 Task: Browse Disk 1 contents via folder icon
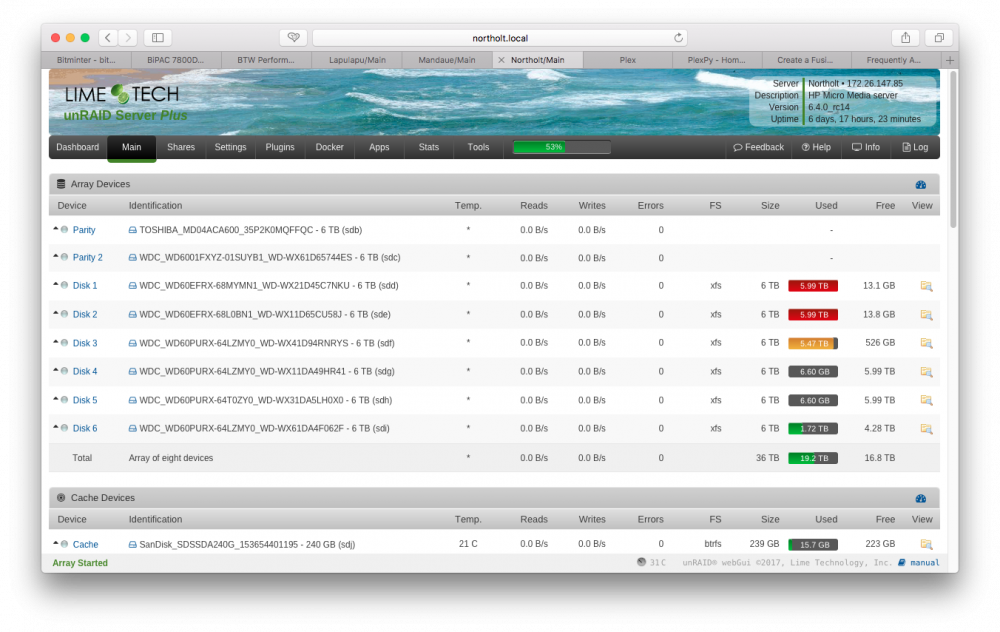(x=926, y=286)
